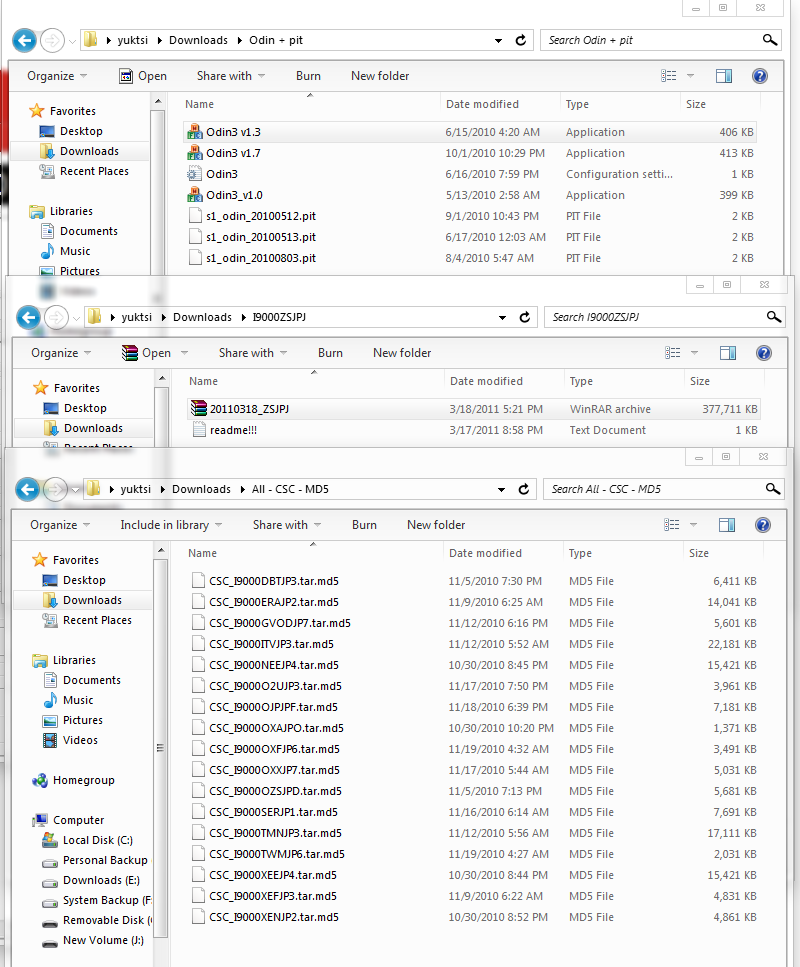Image resolution: width=800 pixels, height=967 pixels.
Task: Open the Odin3 configuration settings file
Action: pyautogui.click(x=221, y=174)
